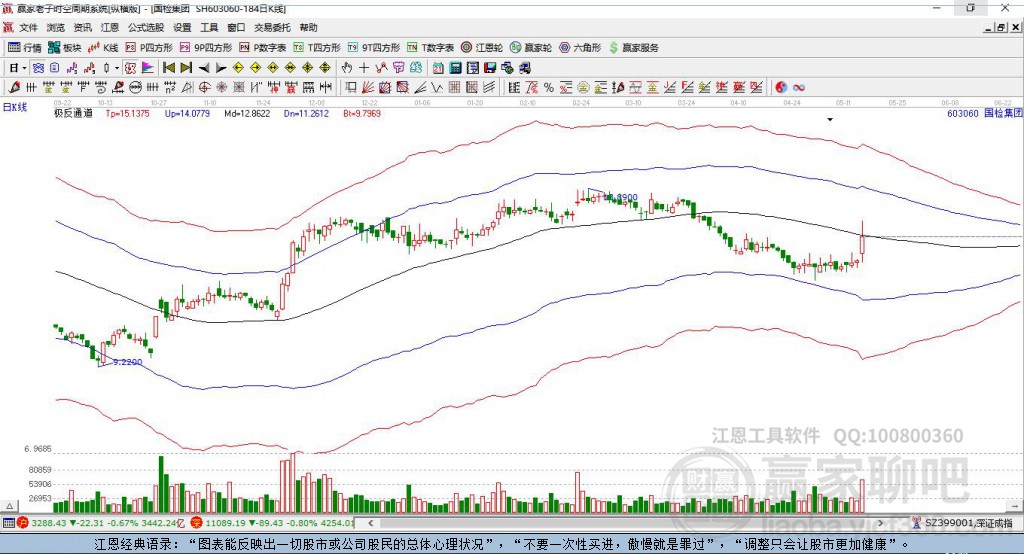Open the 帮助 menu
This screenshot has width=1024, height=554.
(308, 27)
